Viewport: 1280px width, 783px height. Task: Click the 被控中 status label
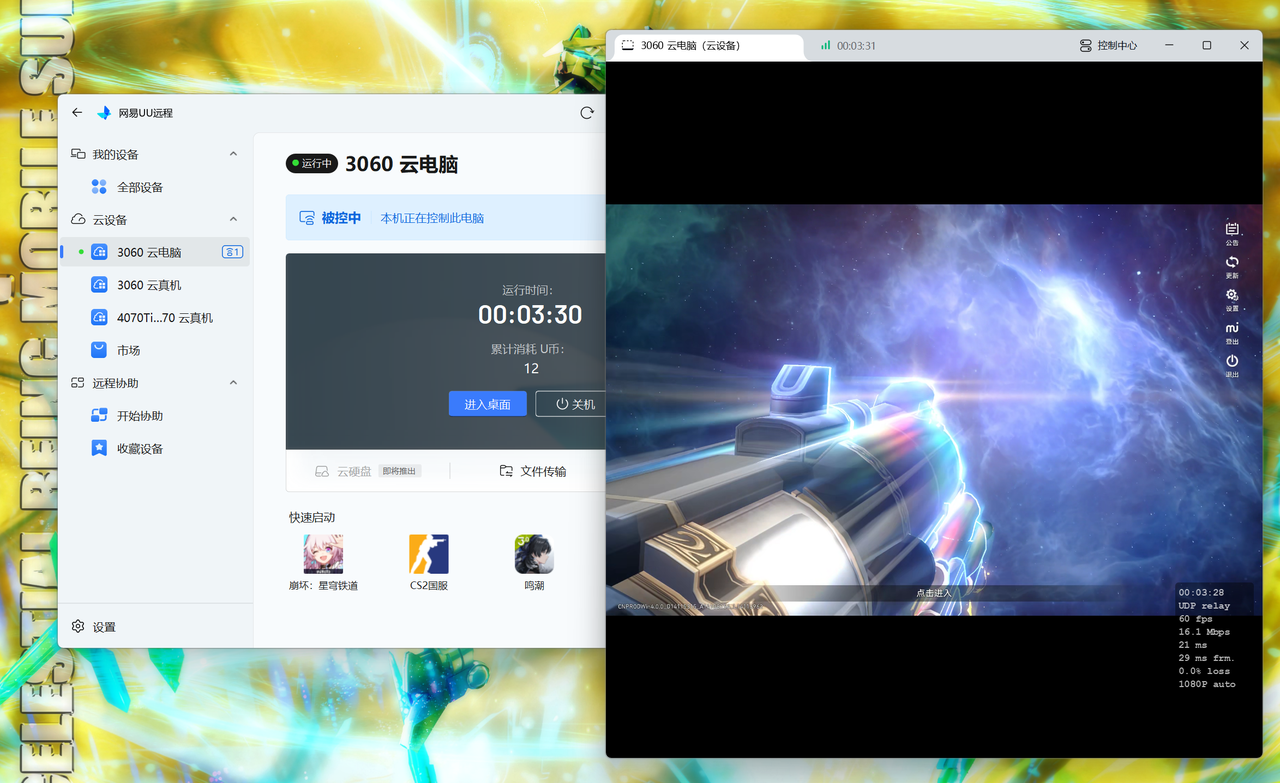331,217
